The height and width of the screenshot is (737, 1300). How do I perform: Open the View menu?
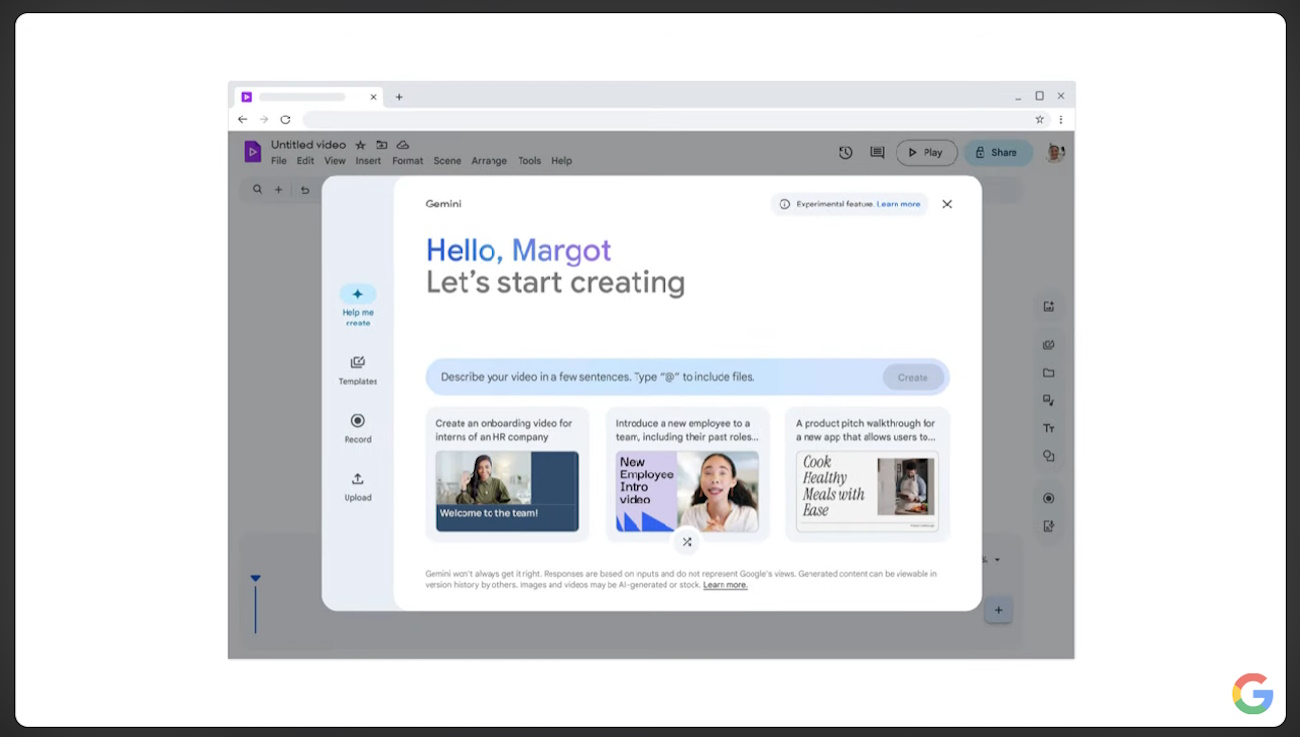(x=335, y=161)
